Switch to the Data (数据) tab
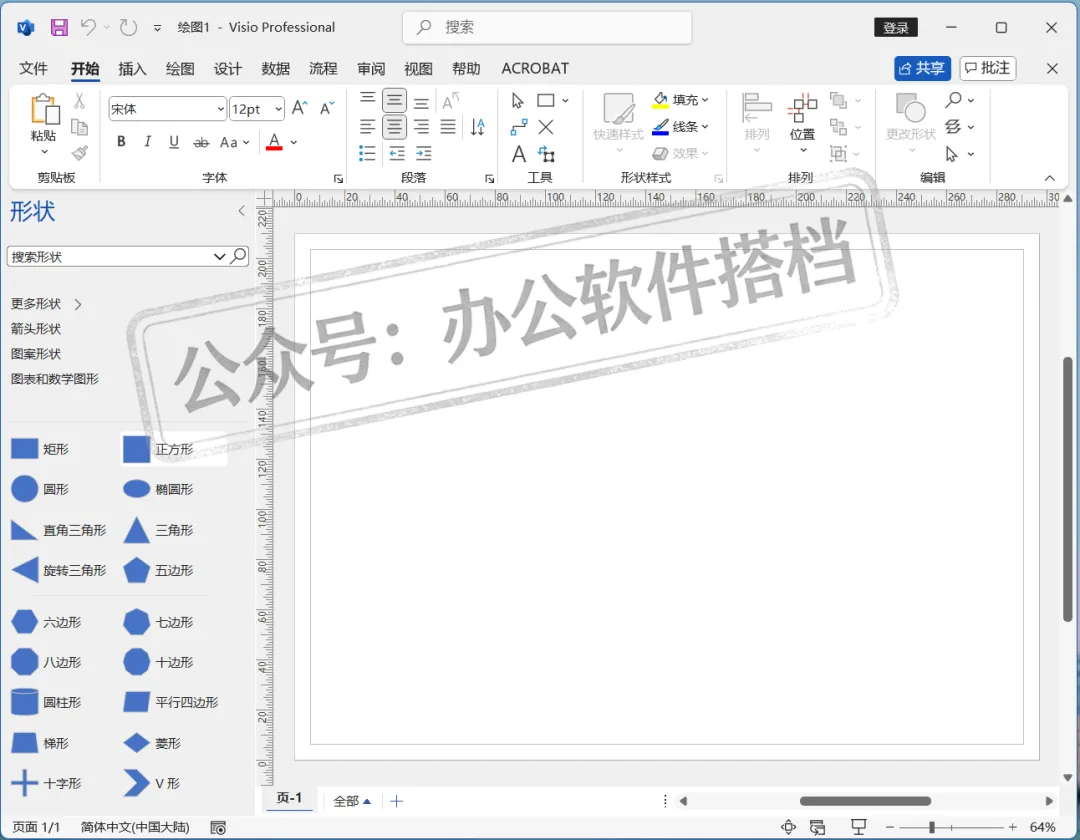This screenshot has width=1080, height=840. [276, 68]
